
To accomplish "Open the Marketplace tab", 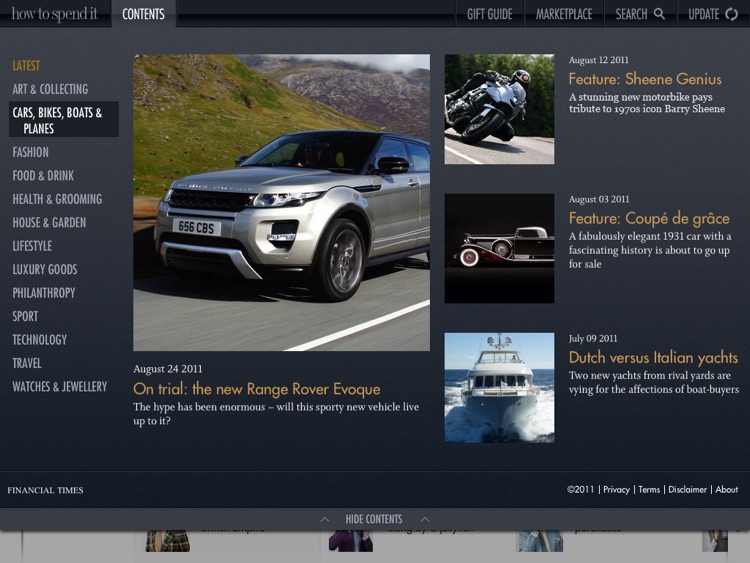I will (564, 14).
